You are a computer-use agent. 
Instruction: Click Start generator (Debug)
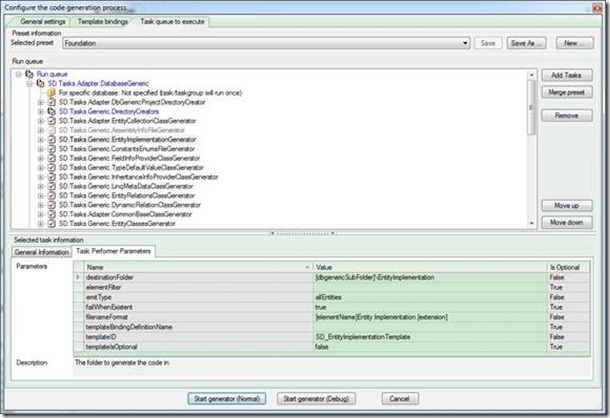316,399
